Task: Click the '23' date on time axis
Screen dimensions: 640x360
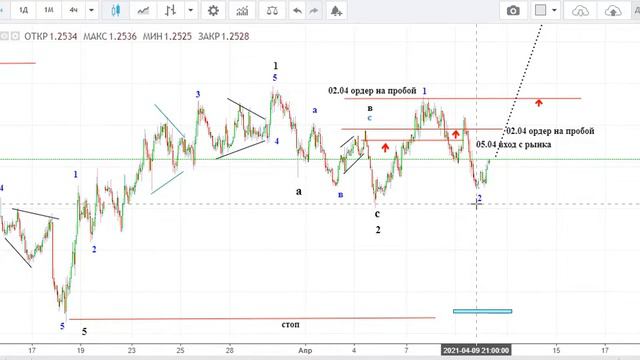Action: (x=131, y=350)
